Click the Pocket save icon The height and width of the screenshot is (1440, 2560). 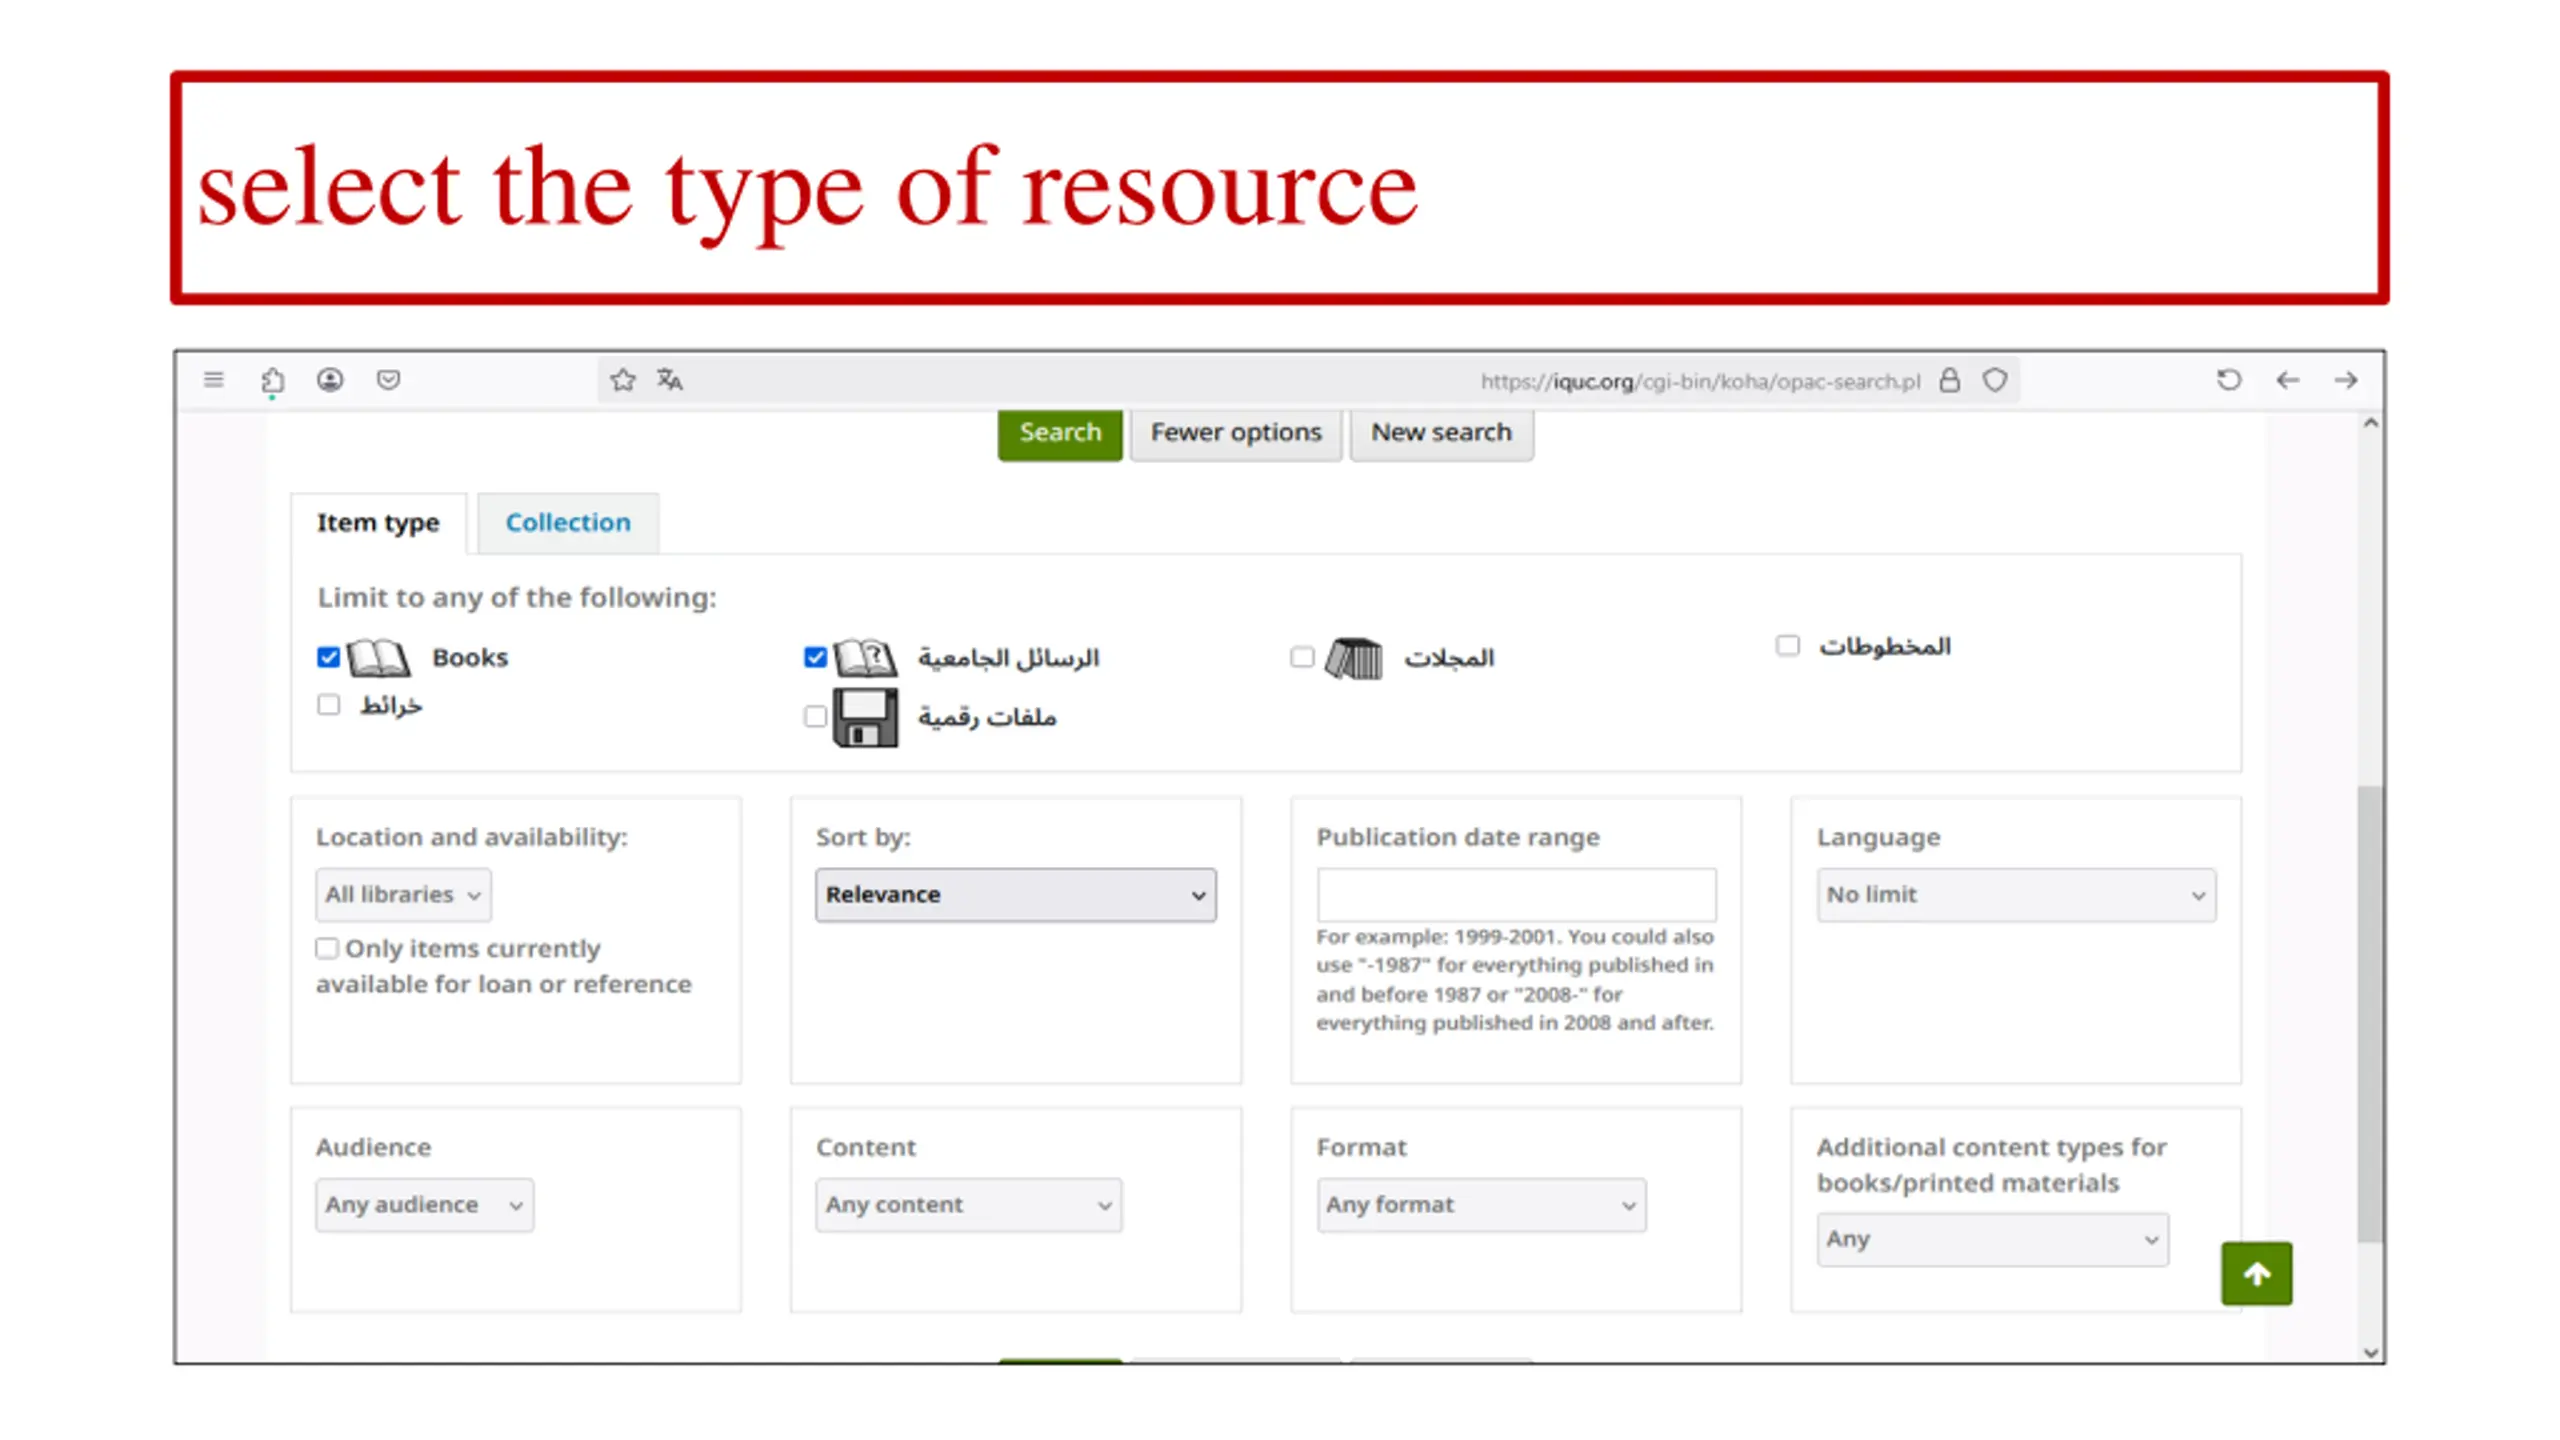388,380
